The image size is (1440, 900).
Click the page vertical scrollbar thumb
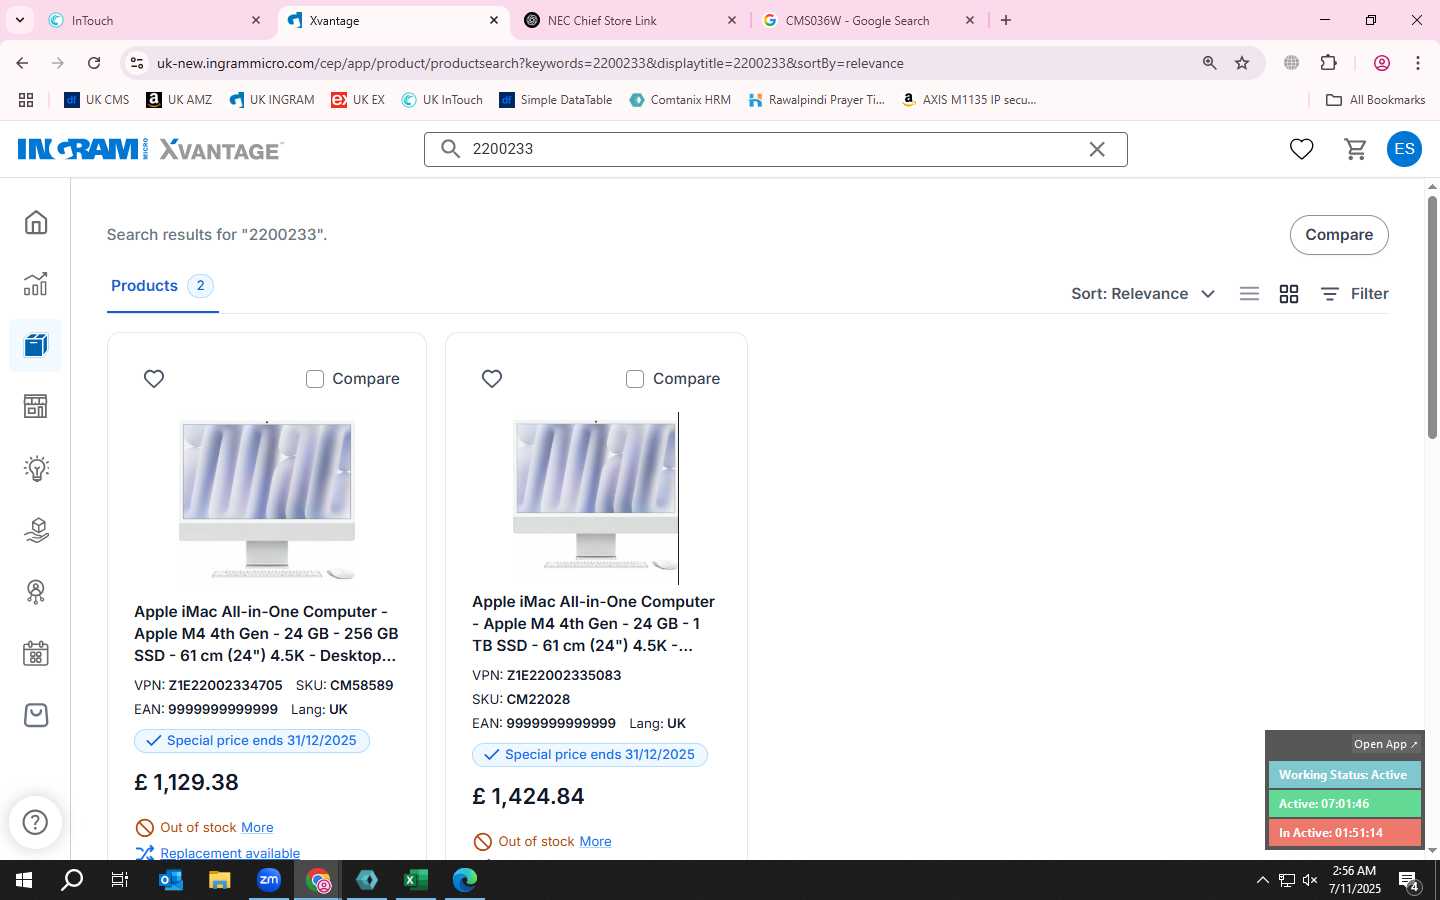1432,316
